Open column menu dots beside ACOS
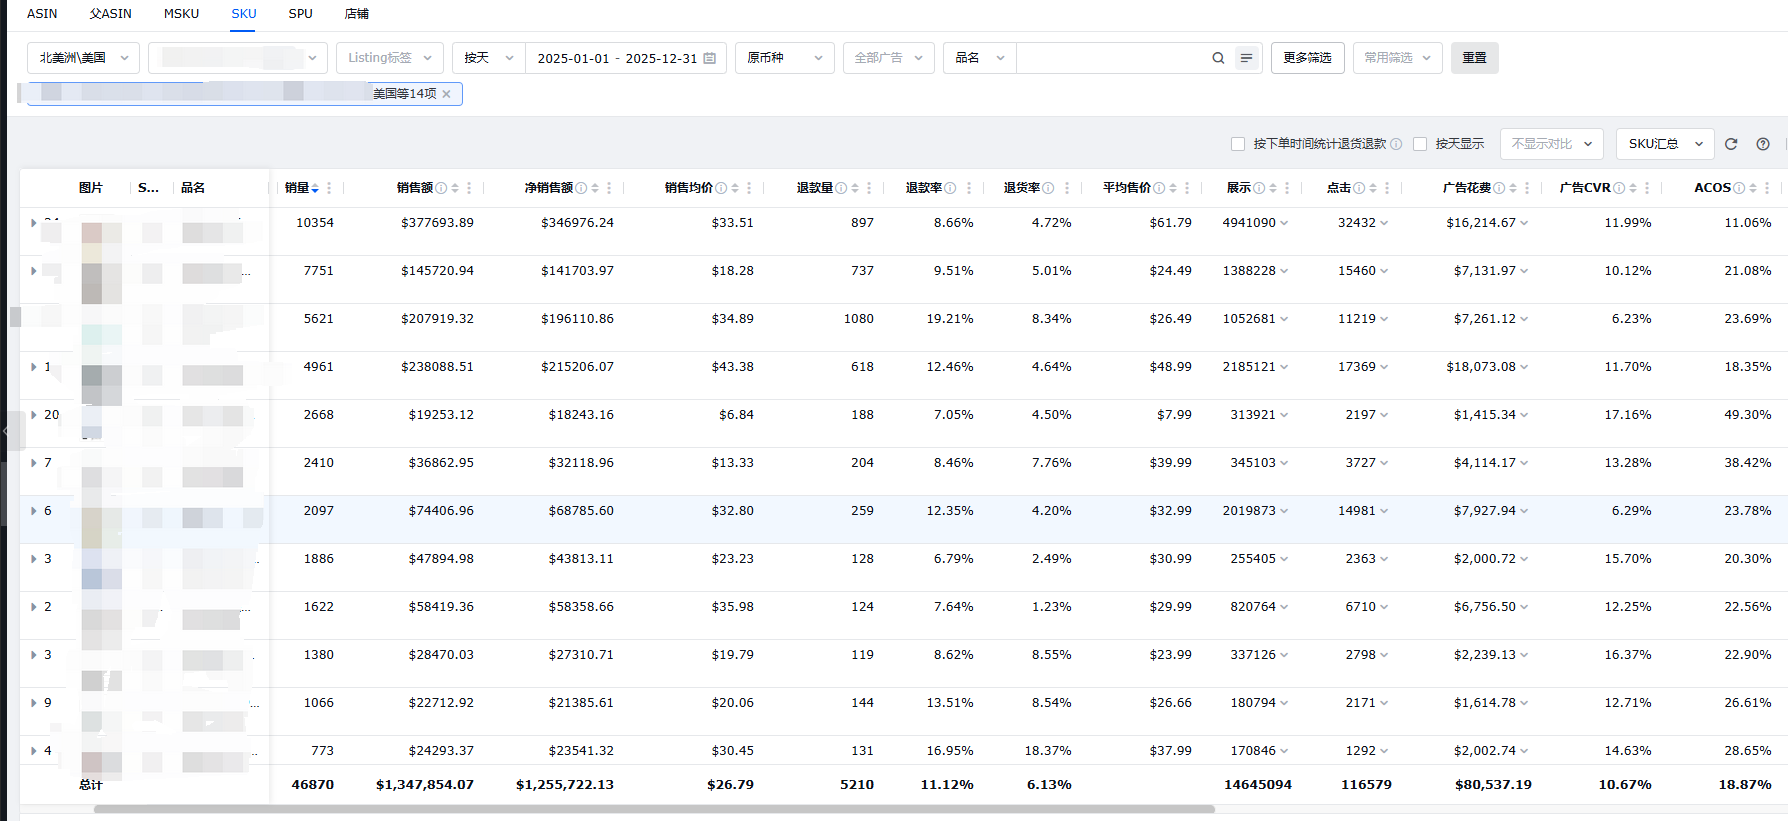Viewport: 1788px width, 821px height. [1767, 188]
